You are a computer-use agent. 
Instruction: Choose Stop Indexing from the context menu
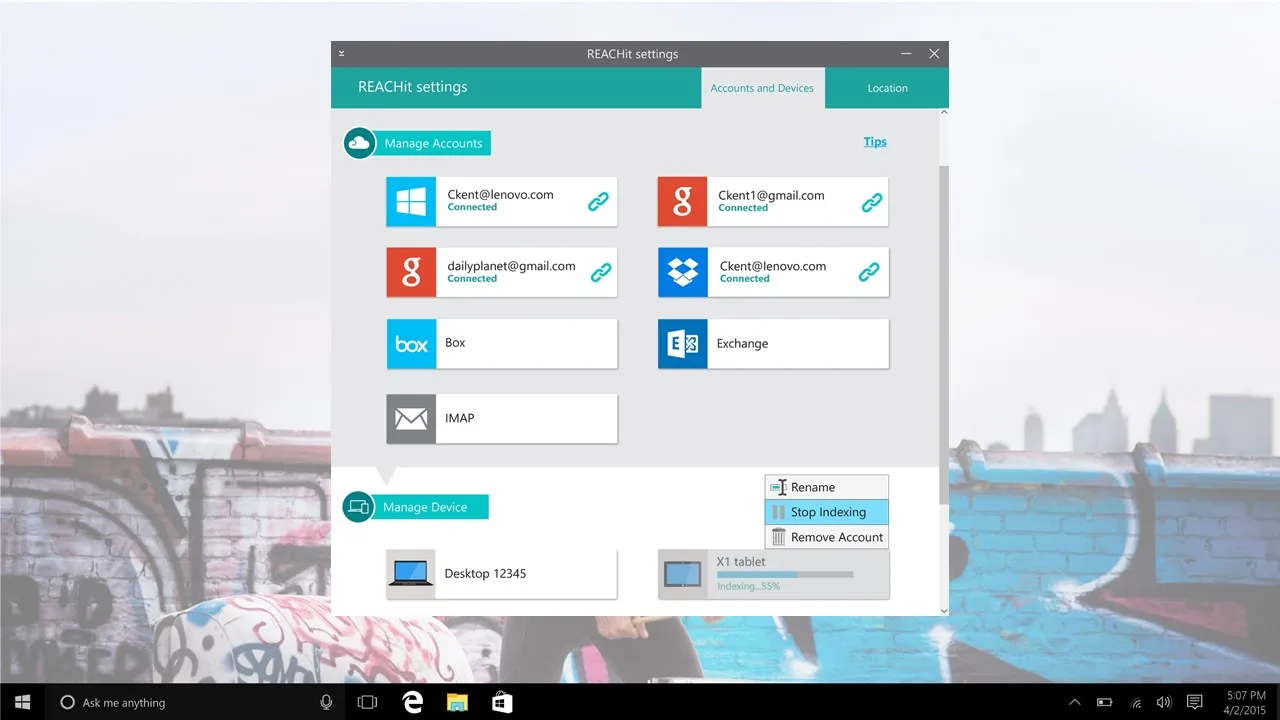(827, 512)
